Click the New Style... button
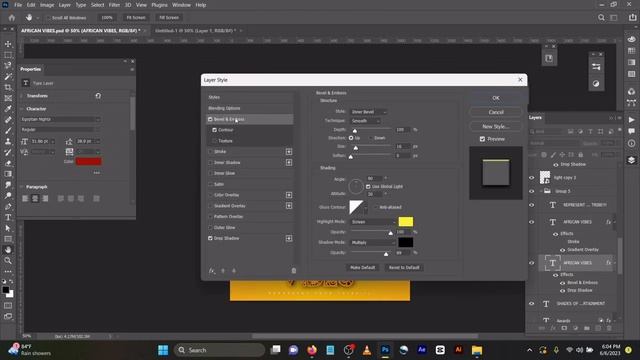The width and height of the screenshot is (640, 360). point(496,127)
